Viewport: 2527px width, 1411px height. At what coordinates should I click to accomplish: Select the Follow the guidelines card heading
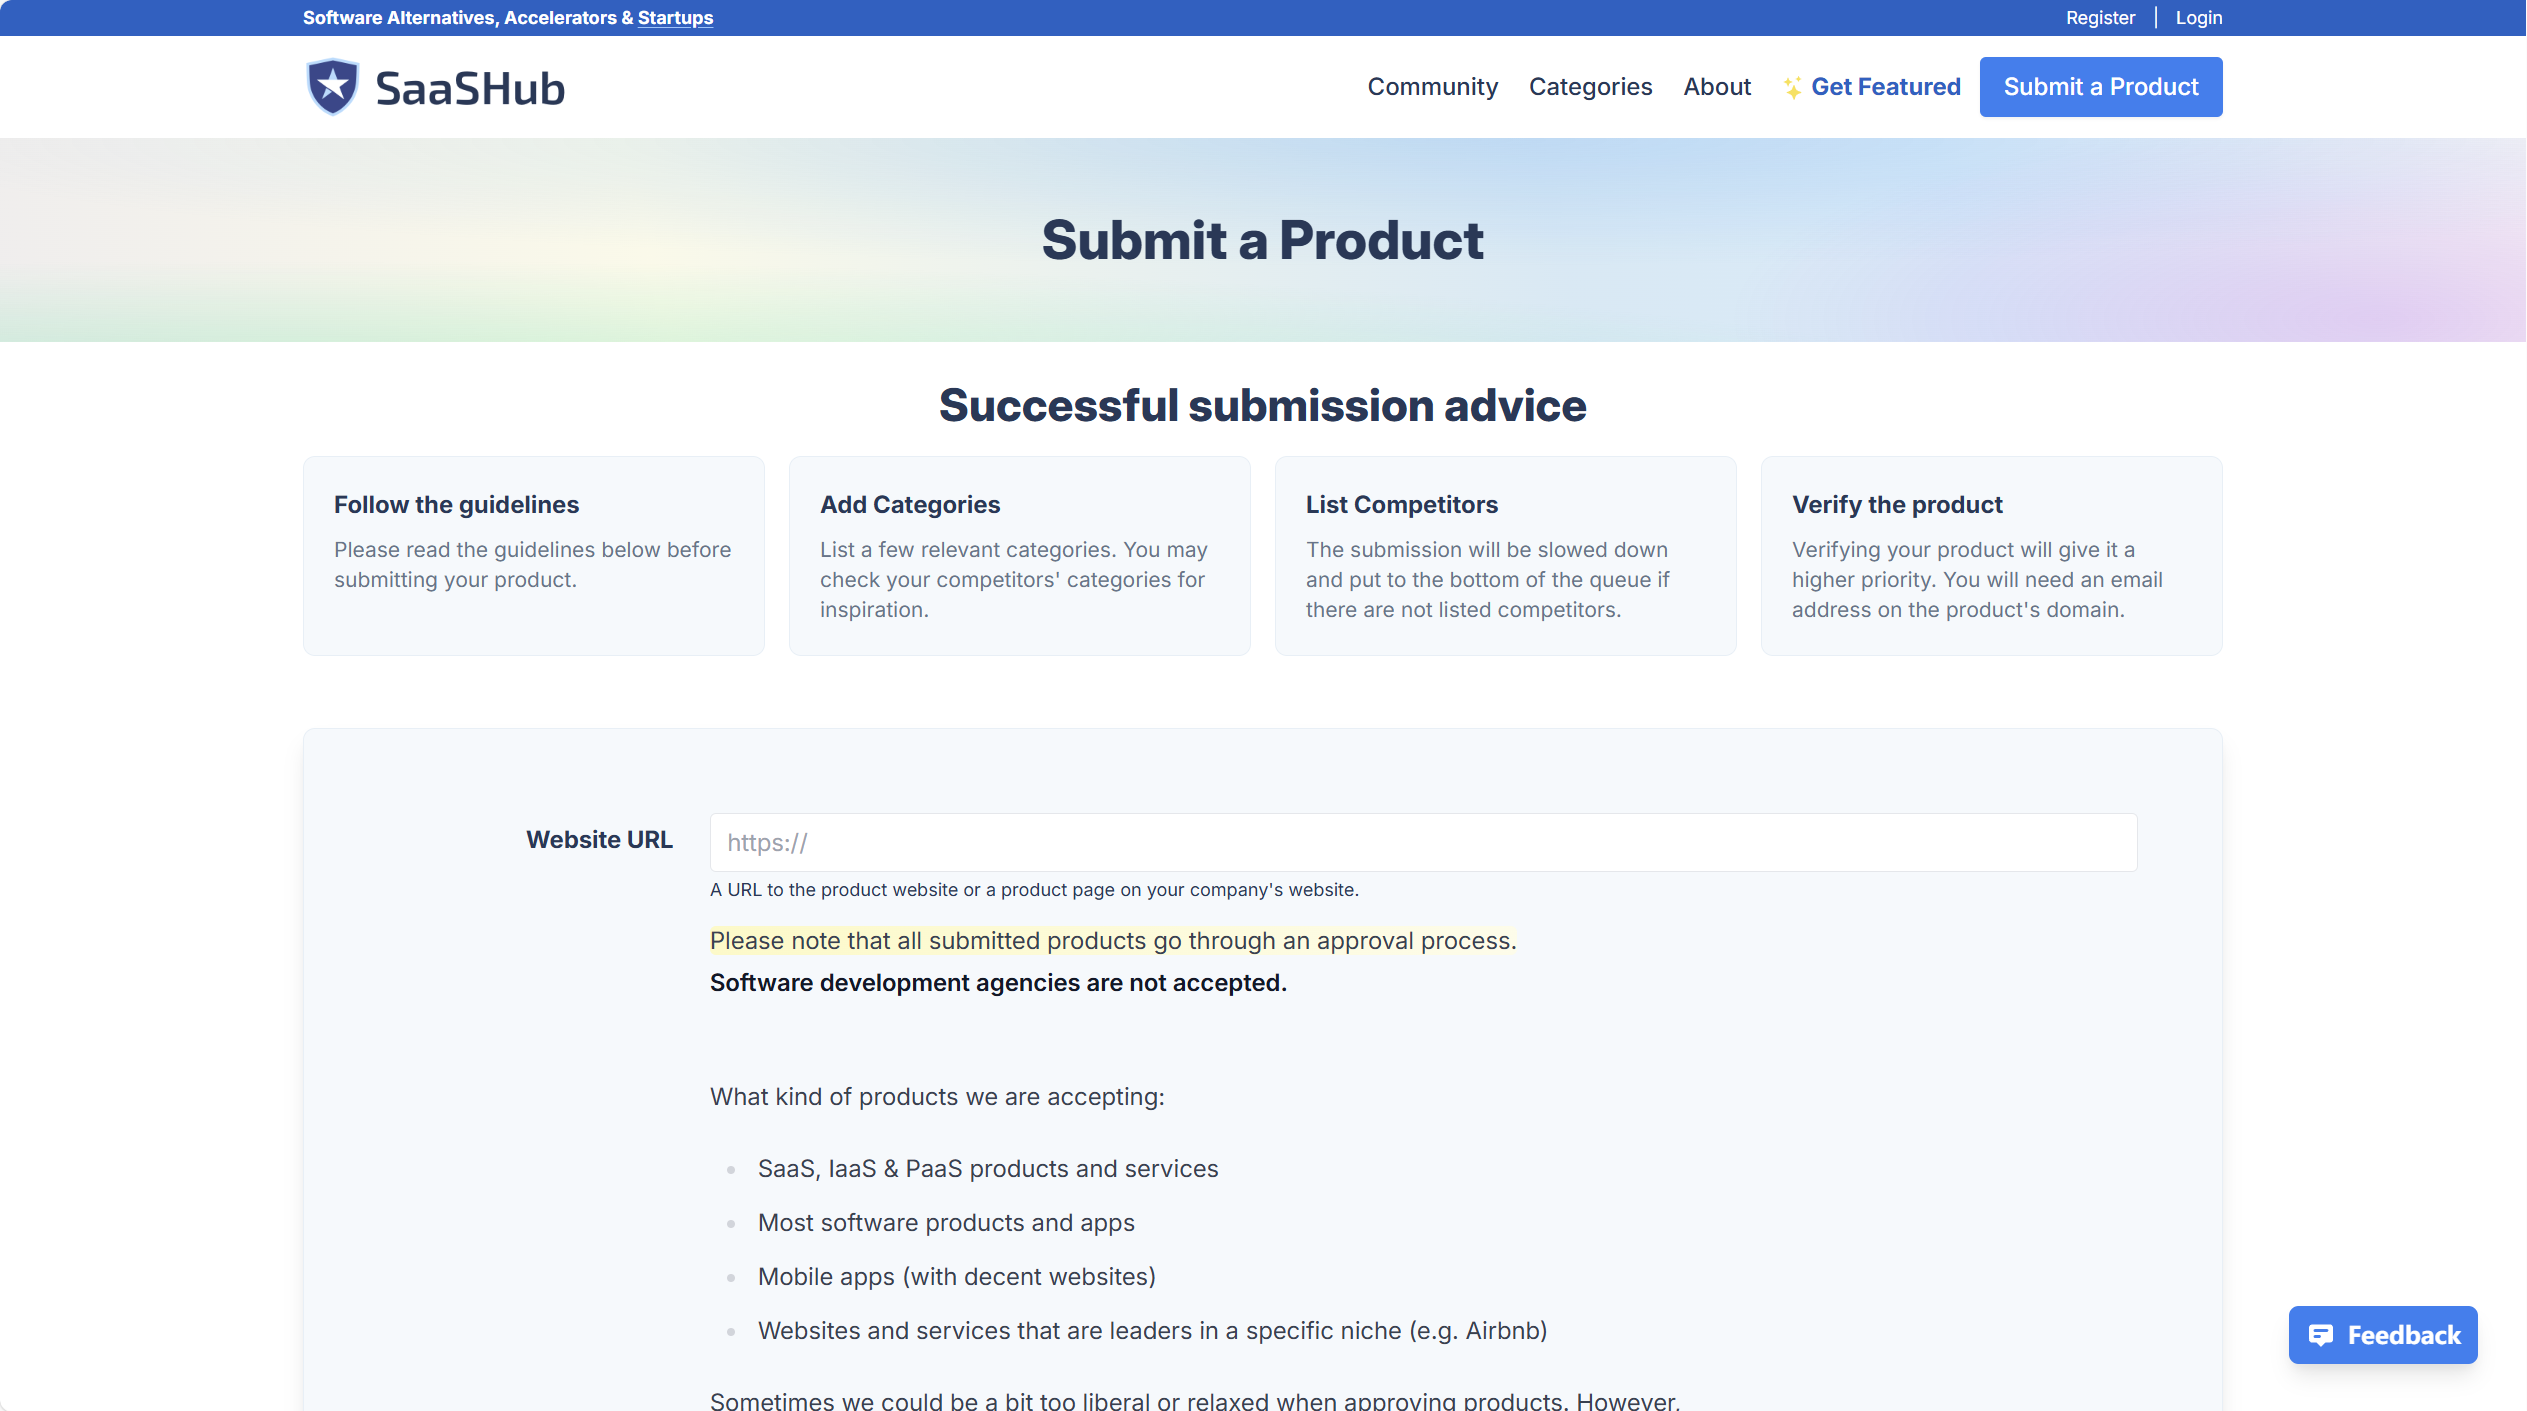coord(456,504)
